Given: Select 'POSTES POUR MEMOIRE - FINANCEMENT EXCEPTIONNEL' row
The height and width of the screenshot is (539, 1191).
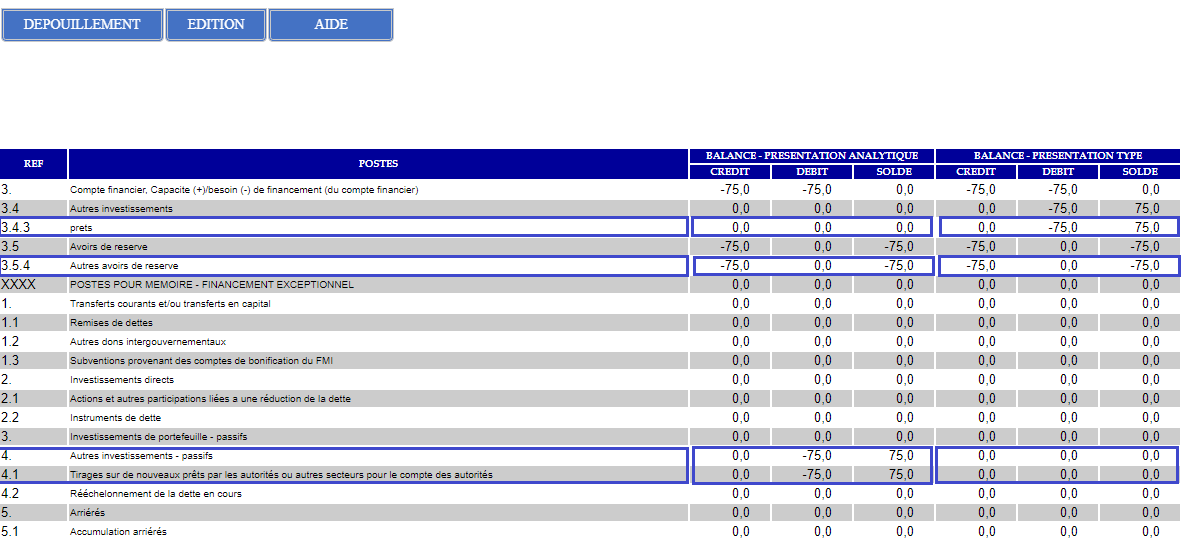Looking at the screenshot, I should pos(211,285).
